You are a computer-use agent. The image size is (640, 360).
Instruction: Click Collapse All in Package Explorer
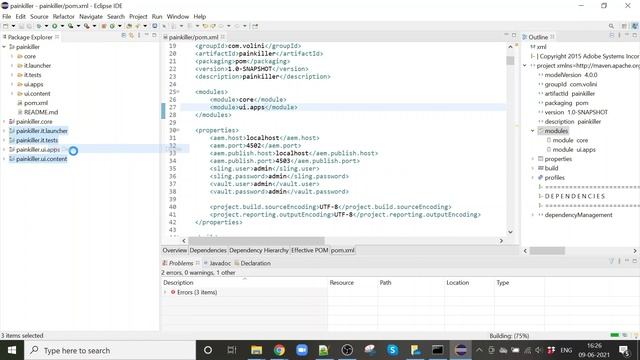[x=124, y=36]
